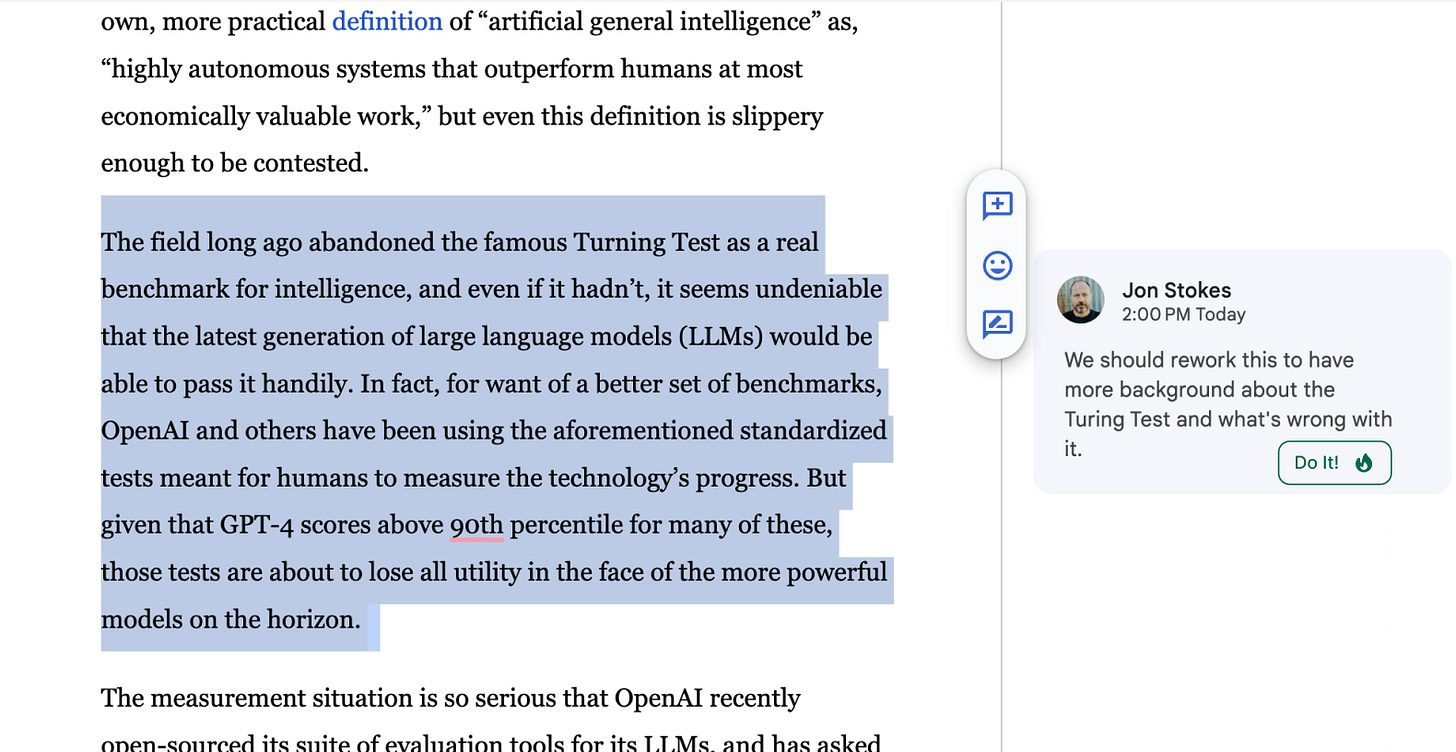
Task: Click "enough to be contested." line
Action: 235,162
